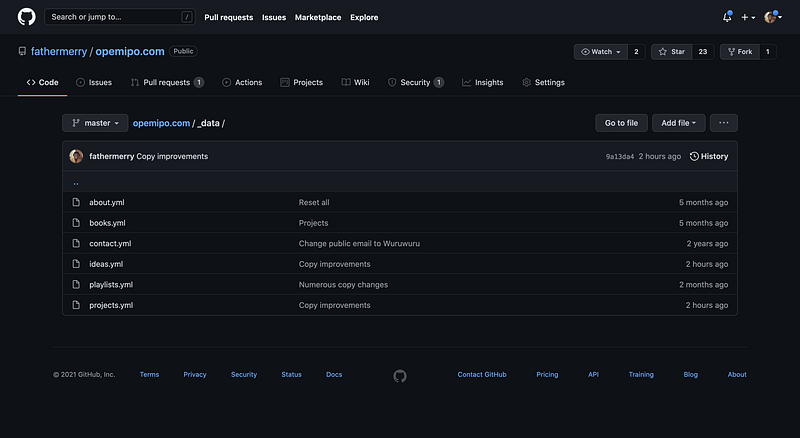The height and width of the screenshot is (438, 800).
Task: Open the master branch selector
Action: (95, 123)
